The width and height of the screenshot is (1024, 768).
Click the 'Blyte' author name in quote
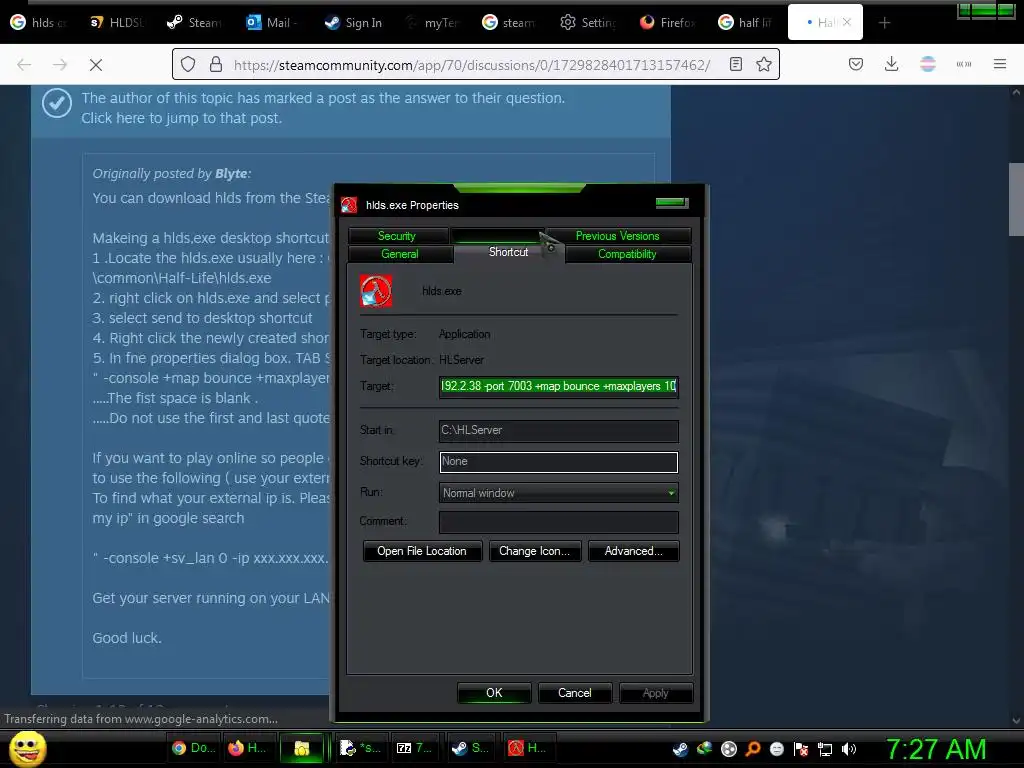point(231,174)
